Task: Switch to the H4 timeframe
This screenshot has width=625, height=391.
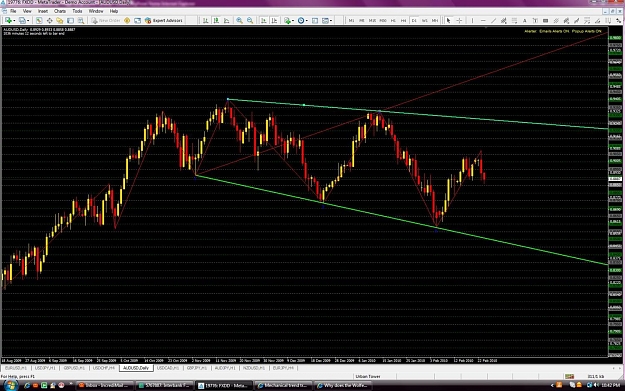Action: (x=403, y=20)
